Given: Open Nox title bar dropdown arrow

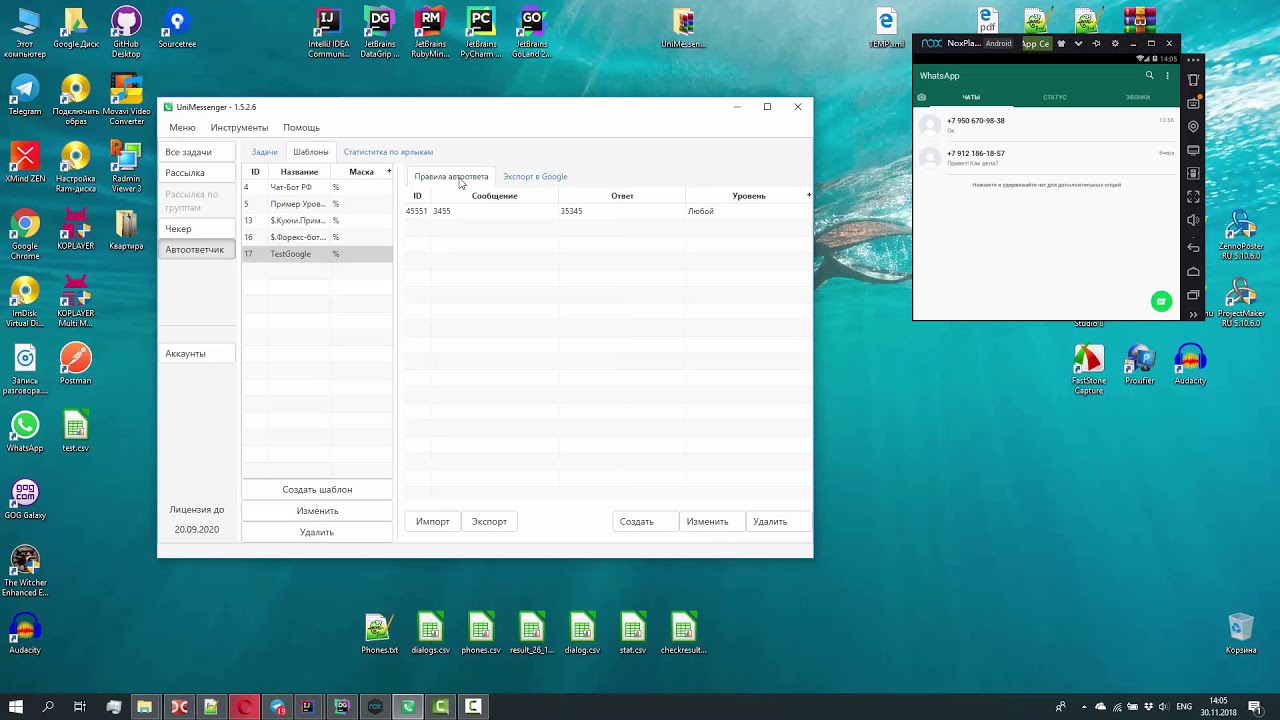Looking at the screenshot, I should (1078, 44).
